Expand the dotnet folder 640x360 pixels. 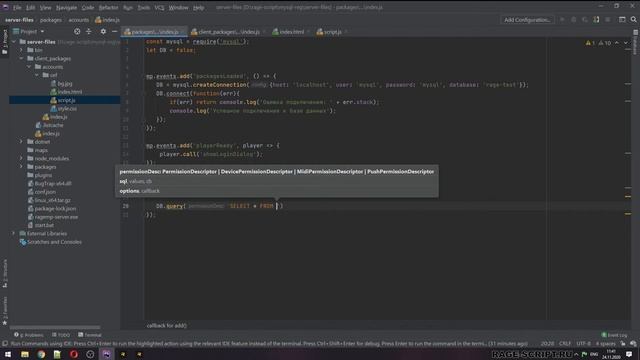(22, 142)
